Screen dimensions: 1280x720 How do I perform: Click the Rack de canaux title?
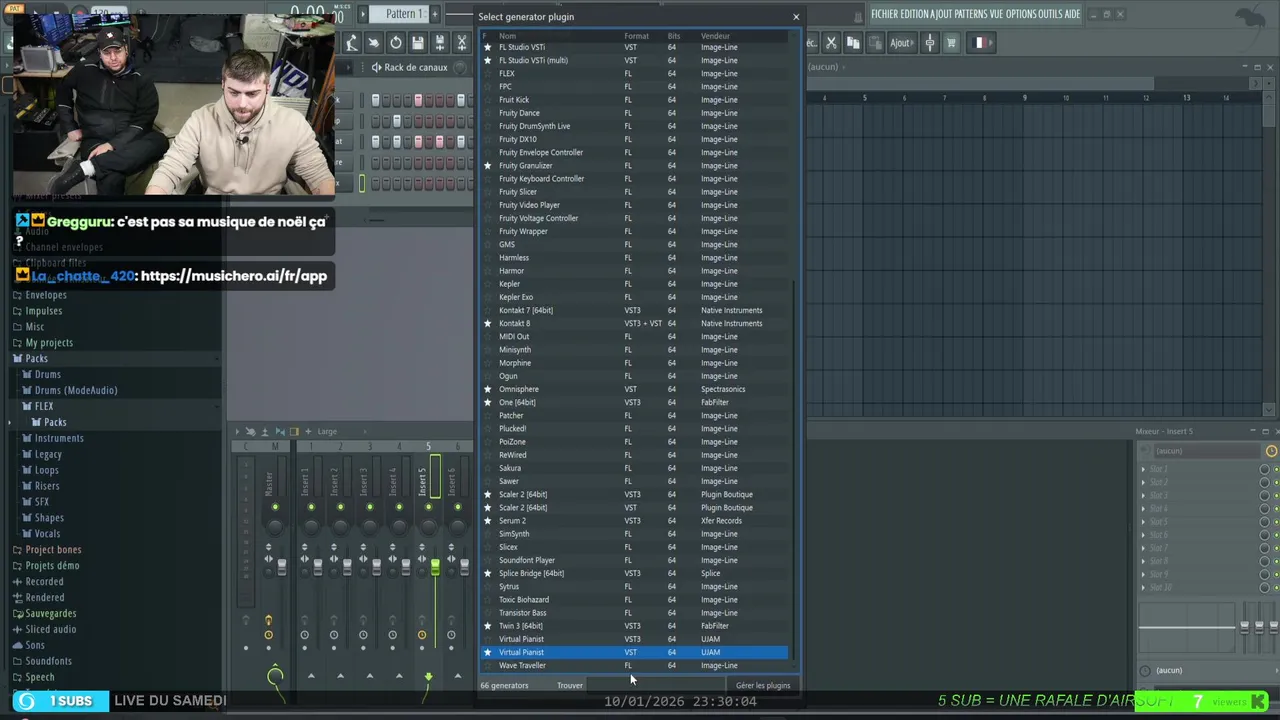[x=416, y=67]
